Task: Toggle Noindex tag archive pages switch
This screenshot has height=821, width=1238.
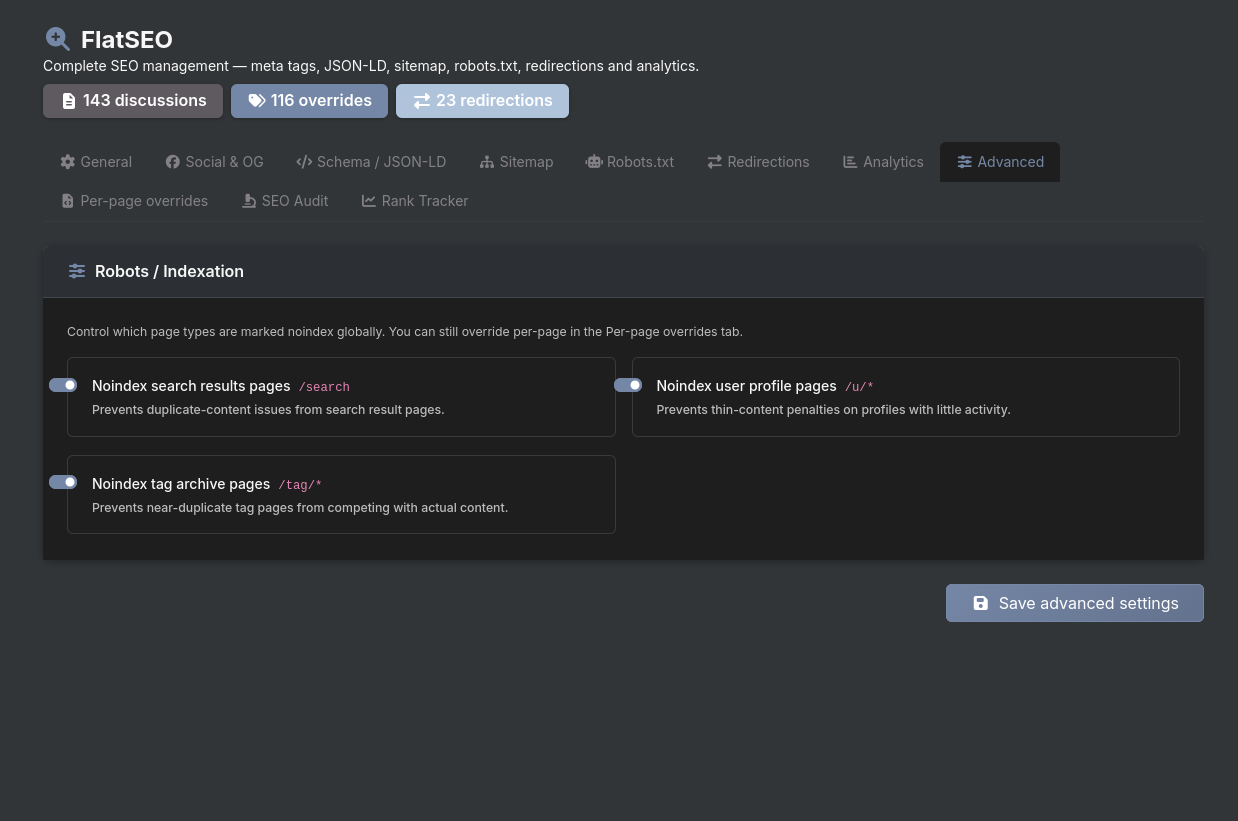Action: [x=63, y=482]
